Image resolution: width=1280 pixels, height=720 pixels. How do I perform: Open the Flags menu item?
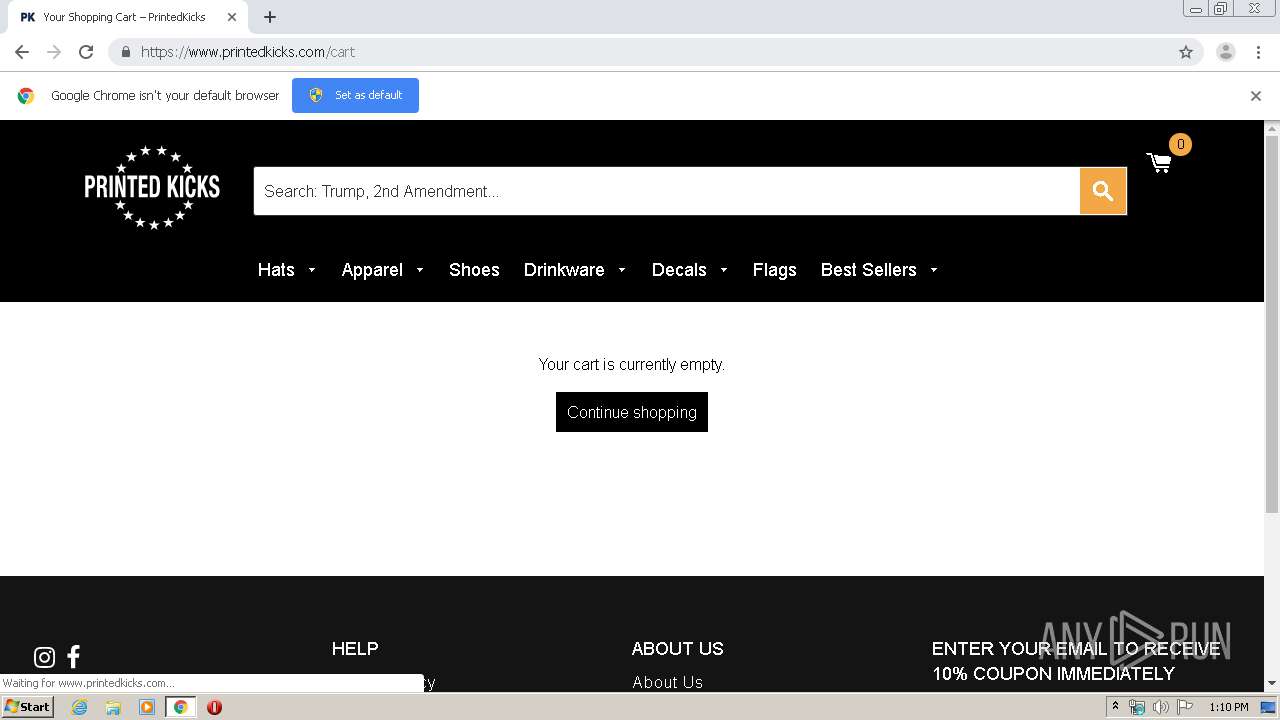point(774,270)
